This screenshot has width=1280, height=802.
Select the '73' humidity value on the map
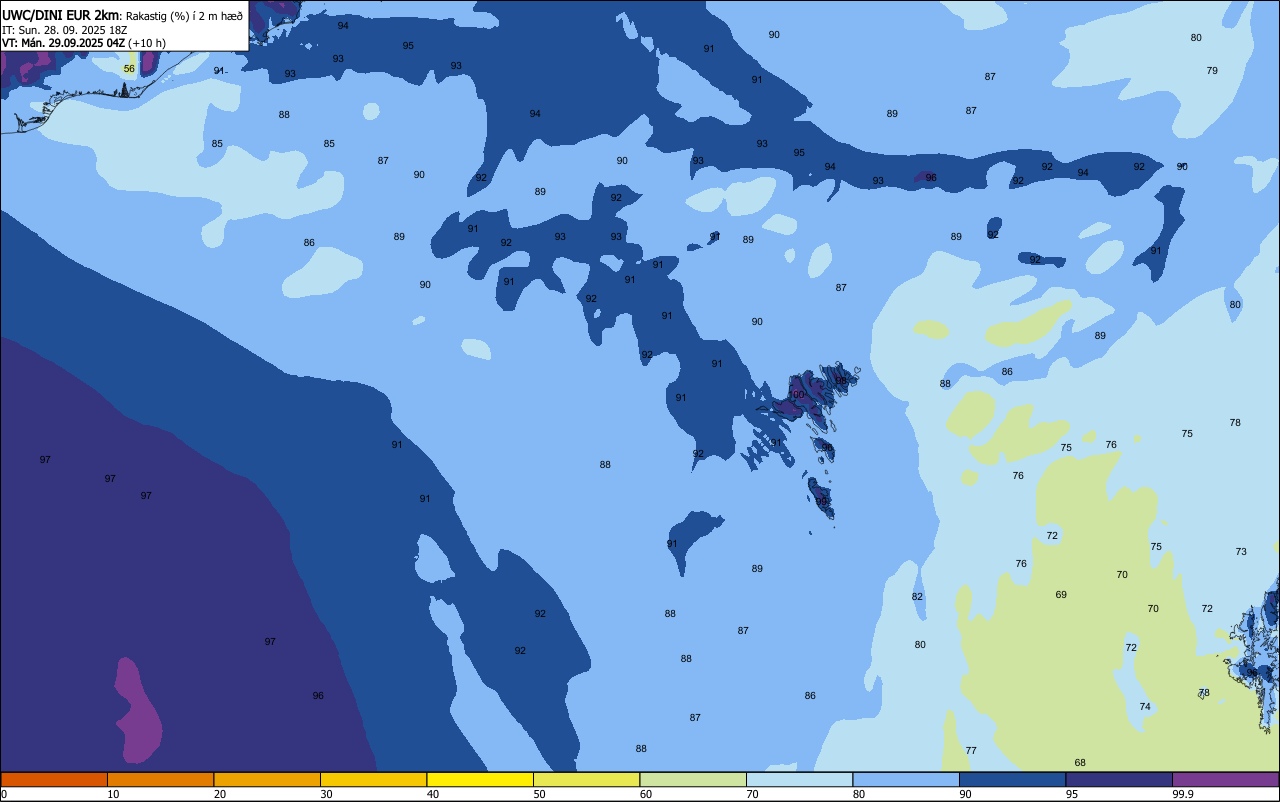click(x=1241, y=552)
